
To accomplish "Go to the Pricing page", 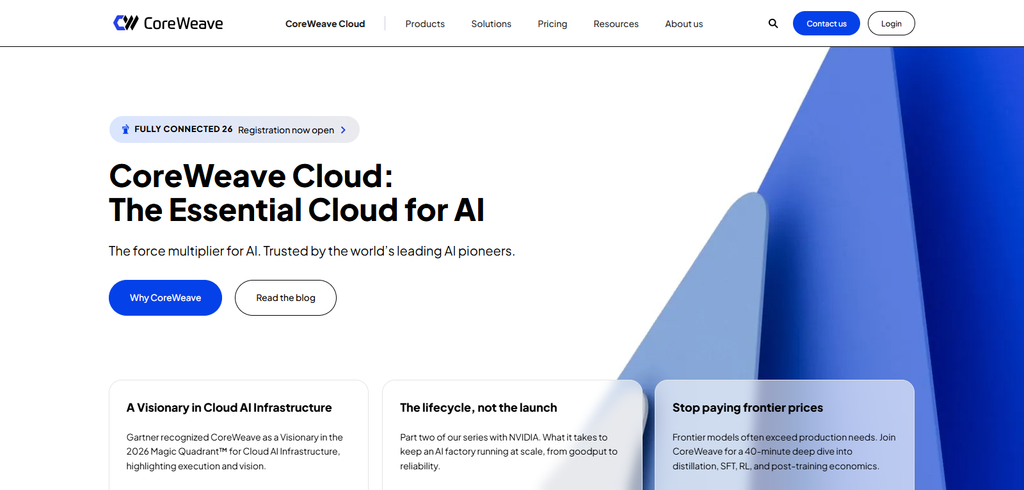I will click(552, 24).
